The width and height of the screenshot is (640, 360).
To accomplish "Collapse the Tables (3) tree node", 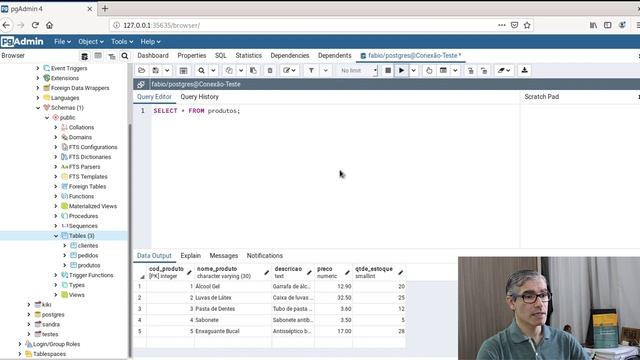I will click(x=56, y=236).
